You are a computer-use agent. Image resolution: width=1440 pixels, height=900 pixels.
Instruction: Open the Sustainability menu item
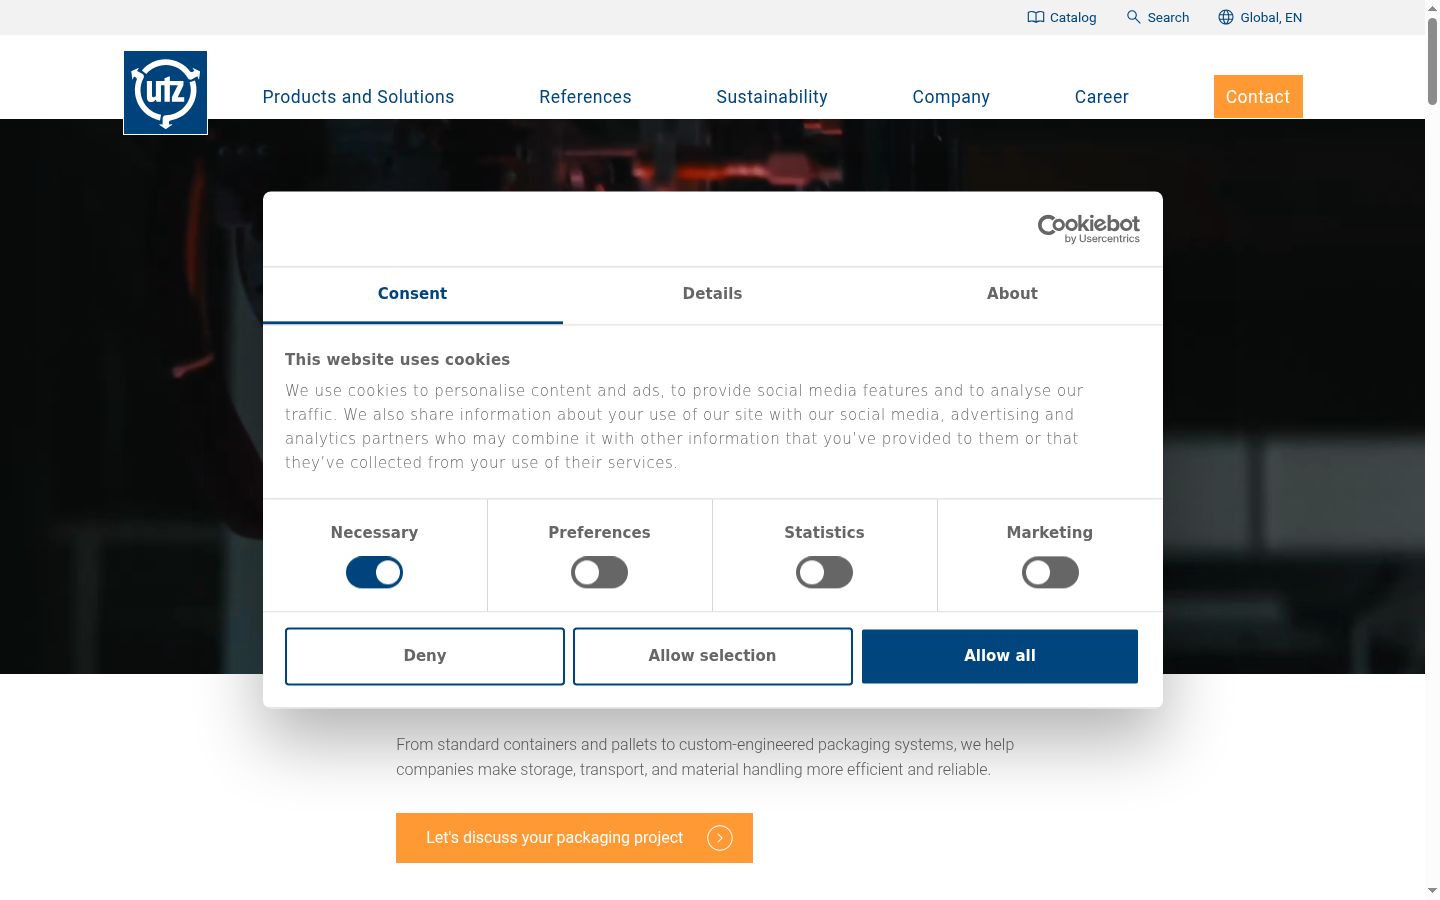click(x=772, y=97)
